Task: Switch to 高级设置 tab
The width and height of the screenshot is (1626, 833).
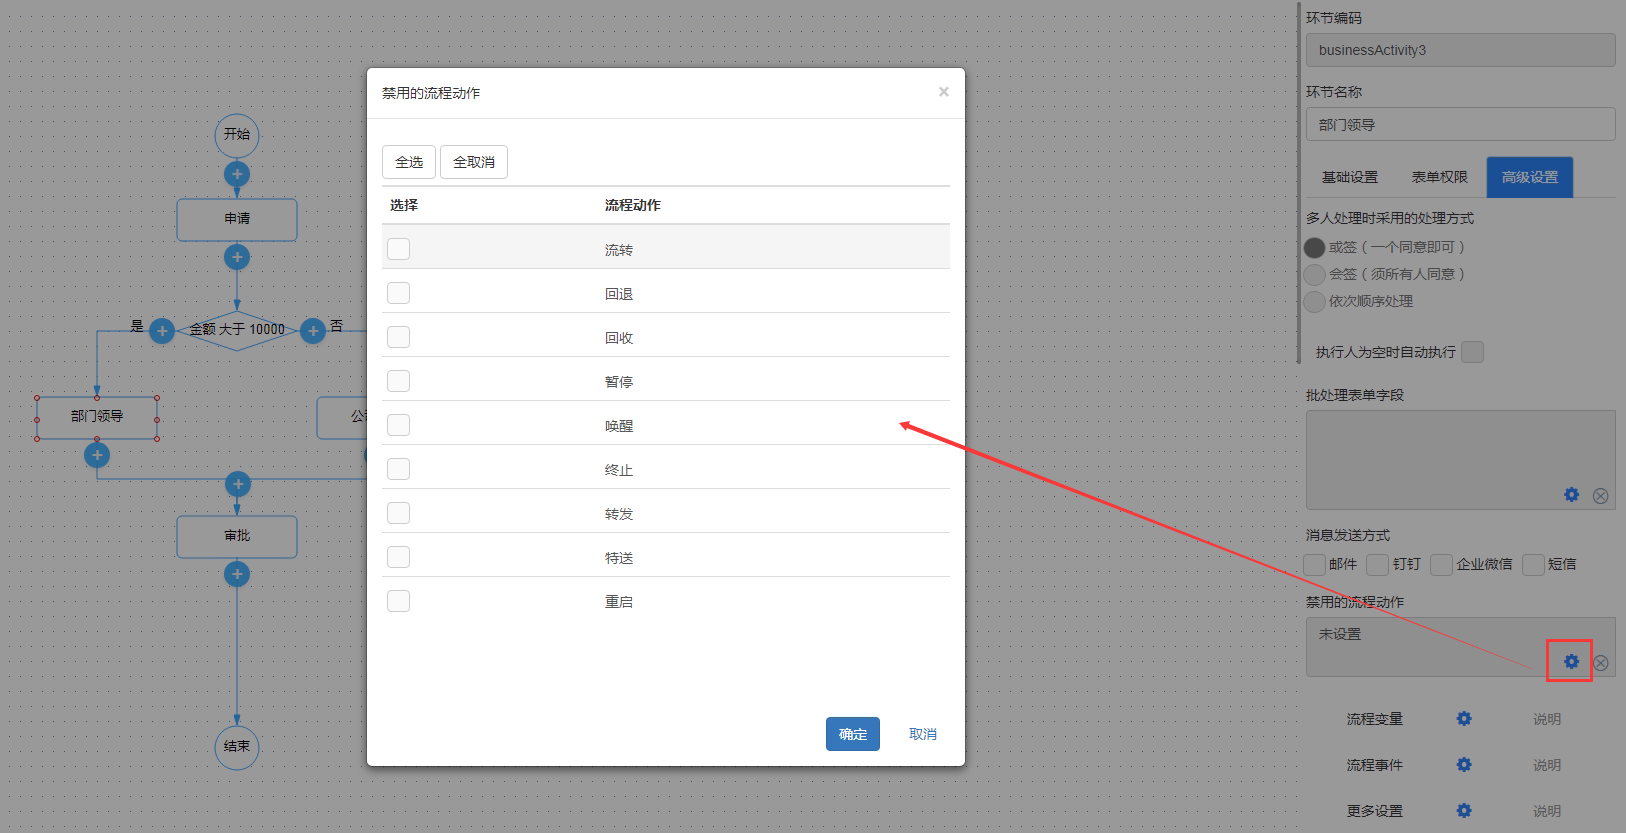Action: [1529, 177]
